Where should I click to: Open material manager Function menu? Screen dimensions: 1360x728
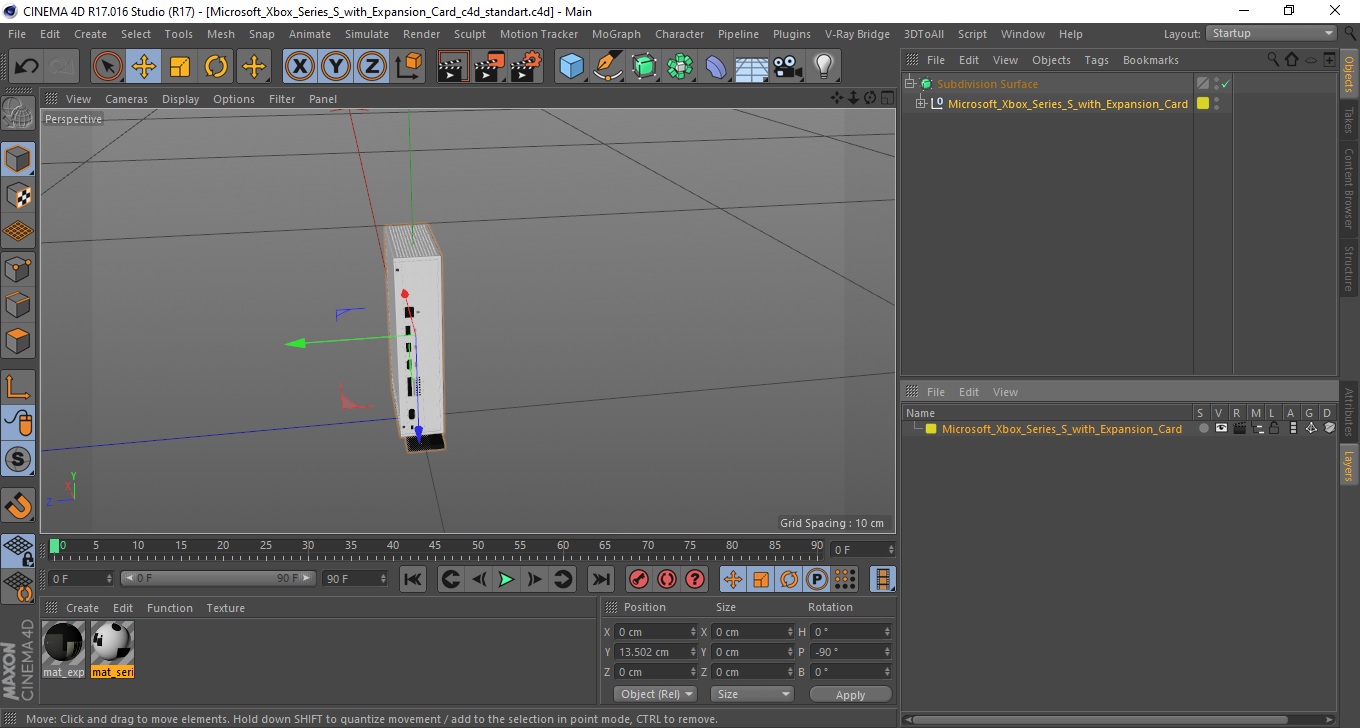tap(170, 608)
